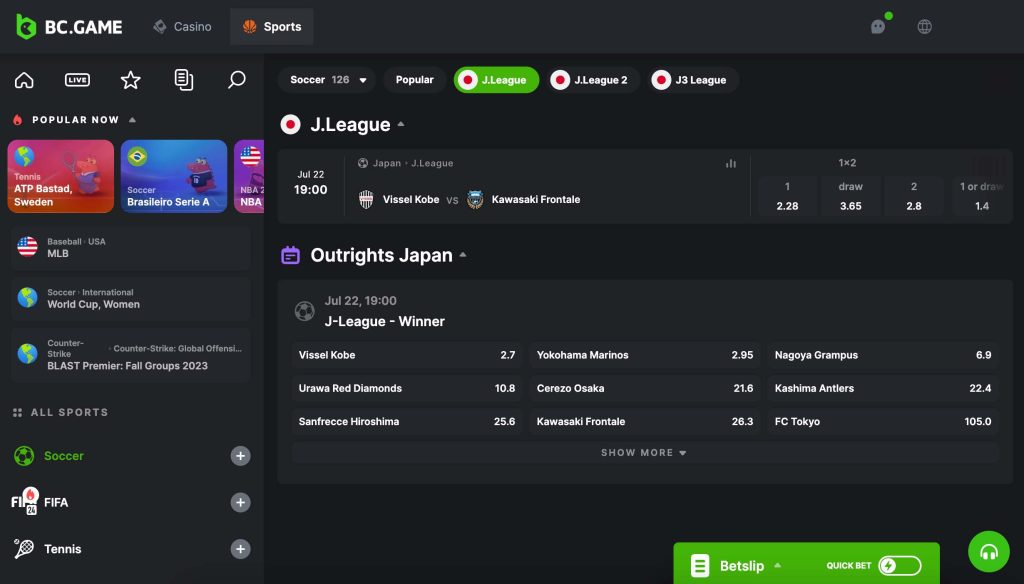Select the J.League 2 filter chip
The image size is (1024, 584).
(x=594, y=80)
